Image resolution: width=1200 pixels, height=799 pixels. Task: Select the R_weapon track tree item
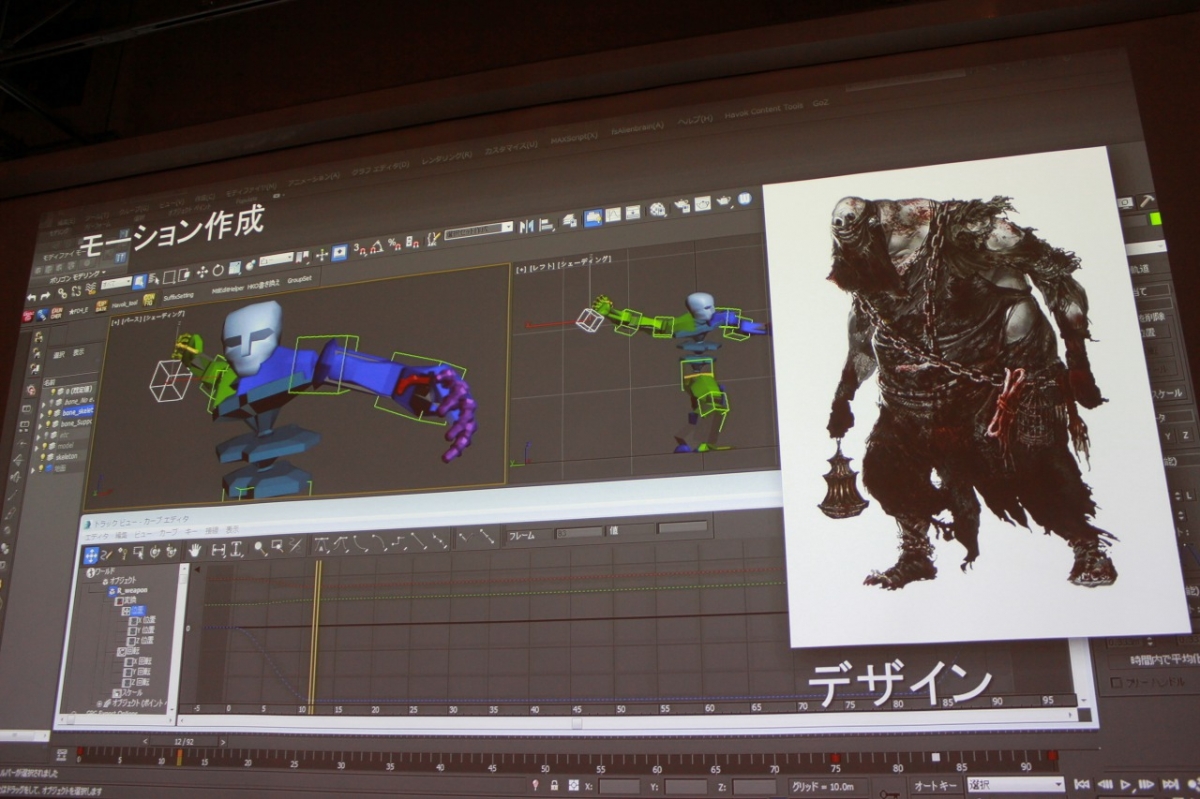coord(129,590)
